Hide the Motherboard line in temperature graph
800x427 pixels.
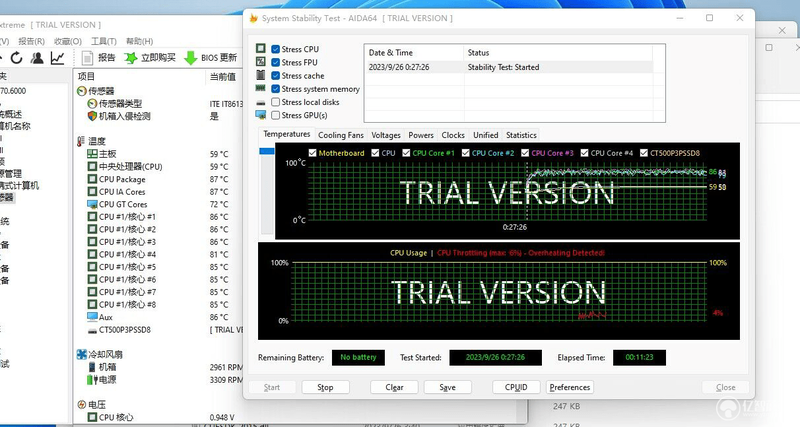pos(313,153)
